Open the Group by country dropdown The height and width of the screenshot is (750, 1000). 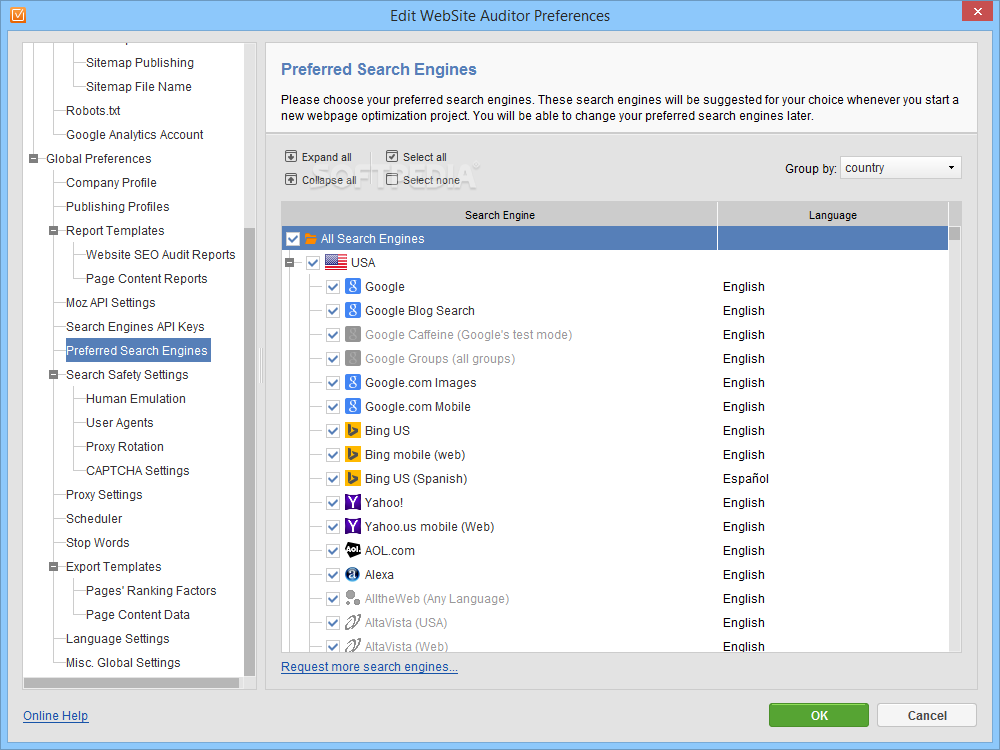point(901,168)
